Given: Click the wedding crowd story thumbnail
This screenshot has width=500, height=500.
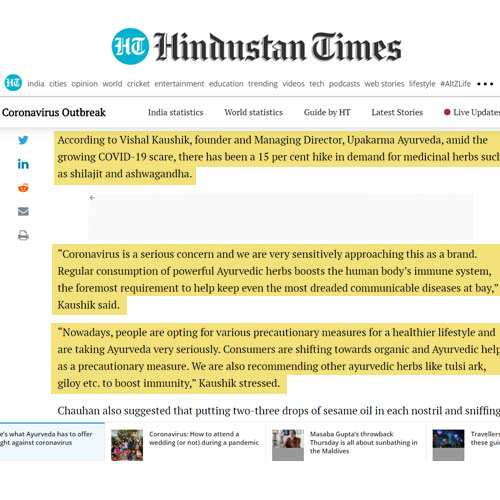Looking at the screenshot, I should [x=127, y=445].
